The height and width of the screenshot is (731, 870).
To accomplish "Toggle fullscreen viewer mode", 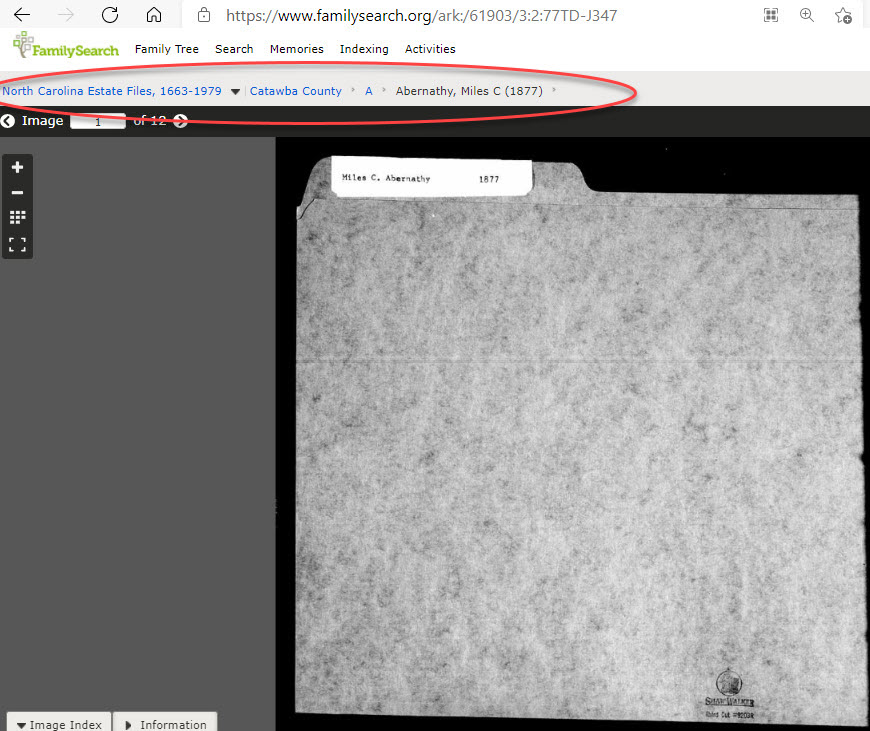I will pyautogui.click(x=17, y=243).
